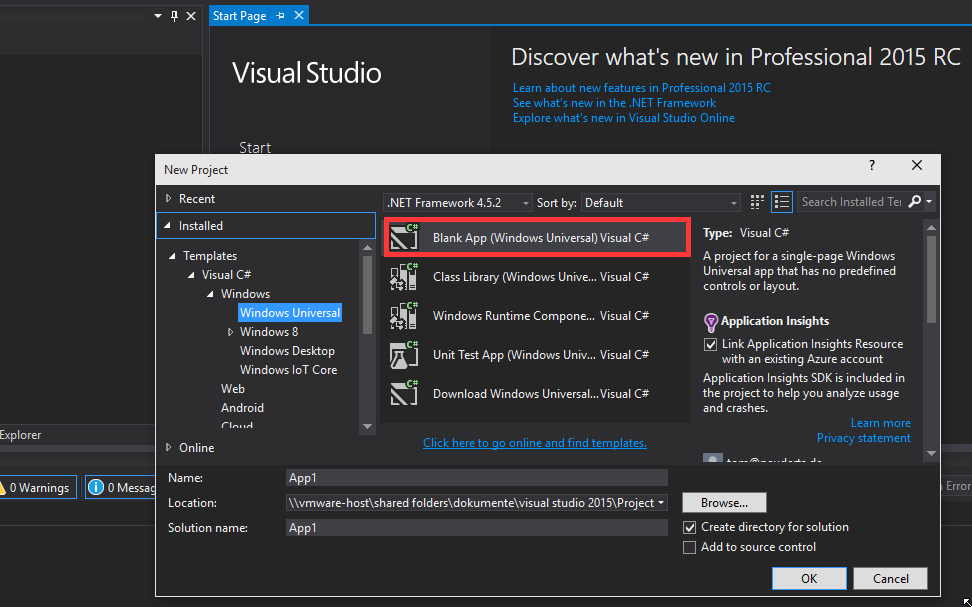The height and width of the screenshot is (607, 972).
Task: Click the Unit Test App template icon
Action: (404, 355)
